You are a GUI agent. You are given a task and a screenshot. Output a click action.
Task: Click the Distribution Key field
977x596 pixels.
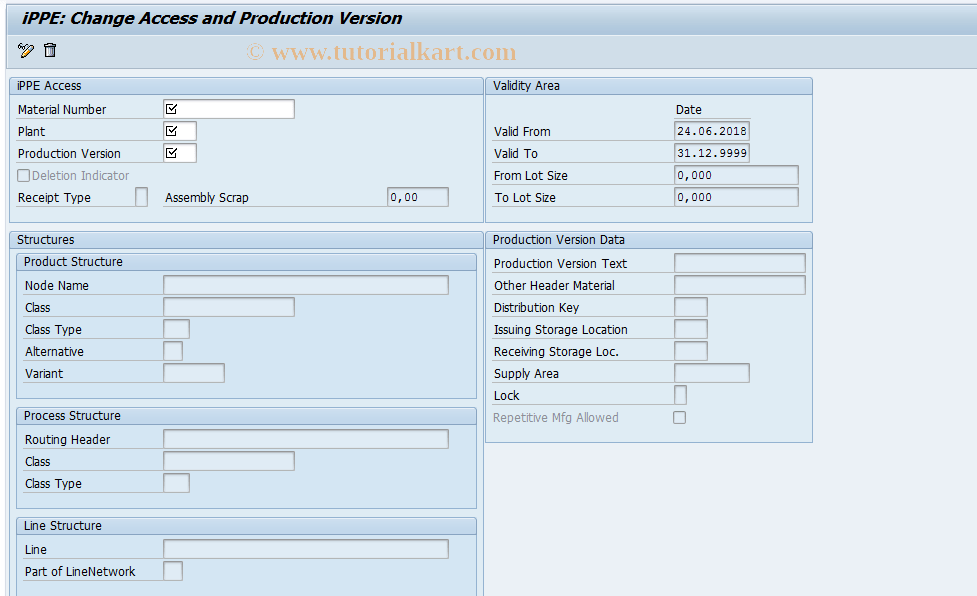tap(690, 306)
